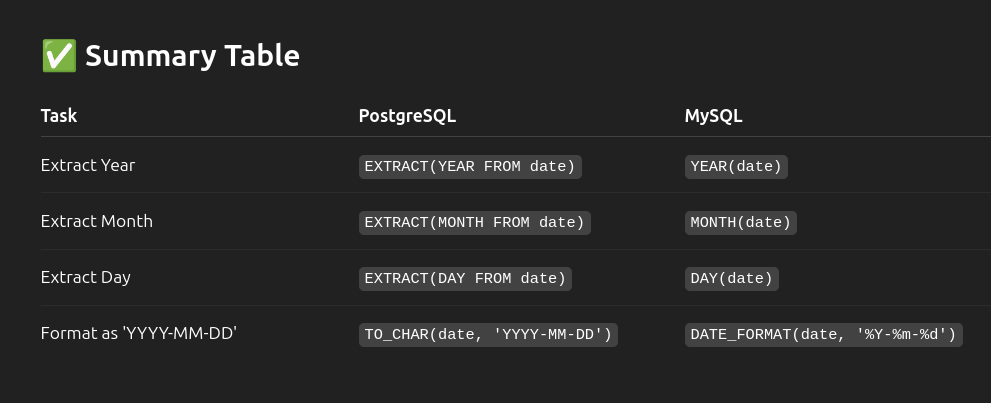Image resolution: width=991 pixels, height=403 pixels.
Task: Select the Extract Month row label
Action: (97, 221)
